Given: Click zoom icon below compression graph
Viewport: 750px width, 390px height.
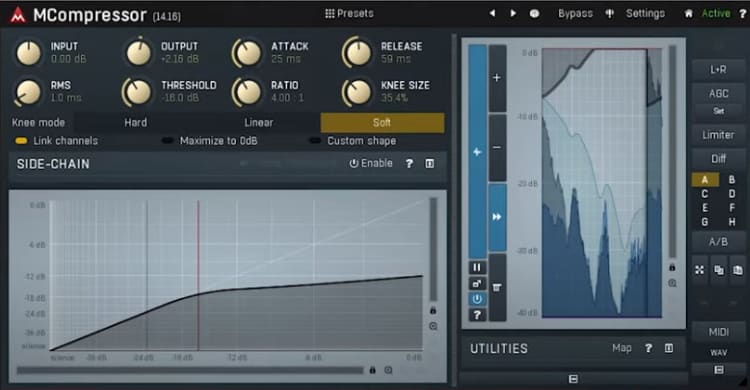Looking at the screenshot, I should [x=388, y=370].
